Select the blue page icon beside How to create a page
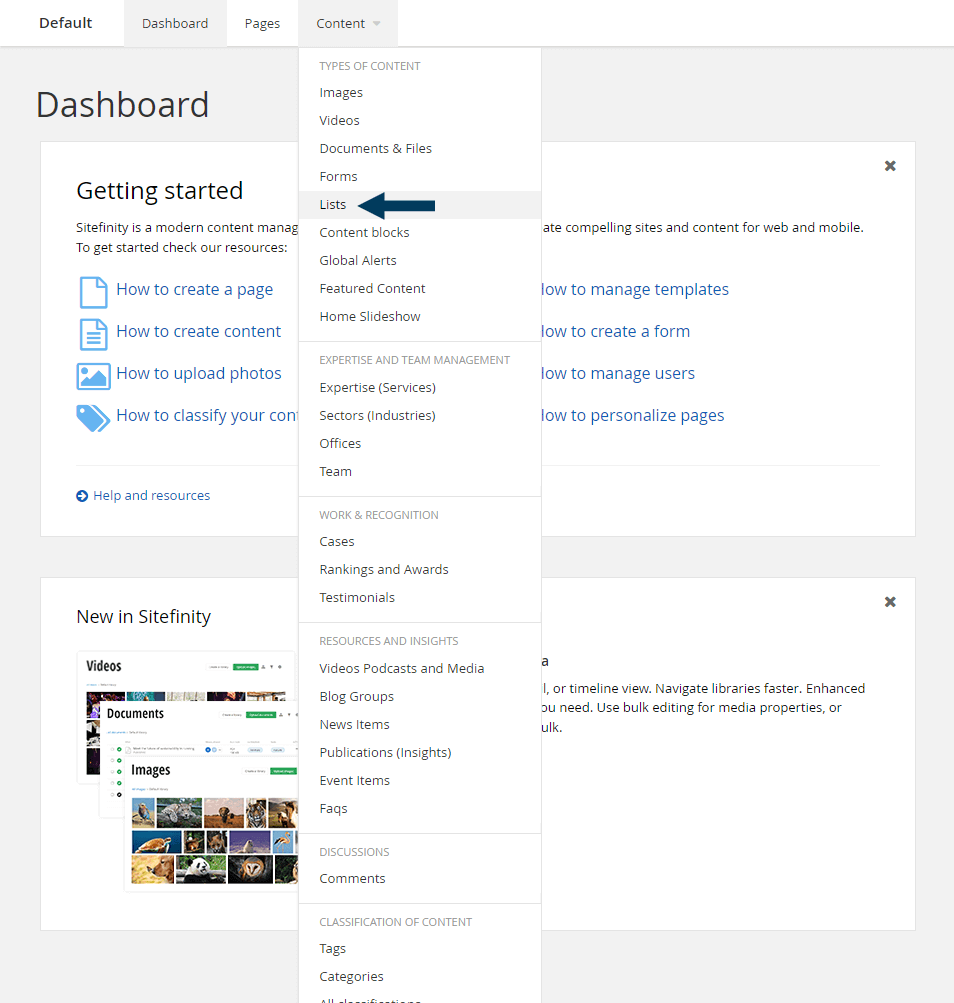 click(92, 289)
